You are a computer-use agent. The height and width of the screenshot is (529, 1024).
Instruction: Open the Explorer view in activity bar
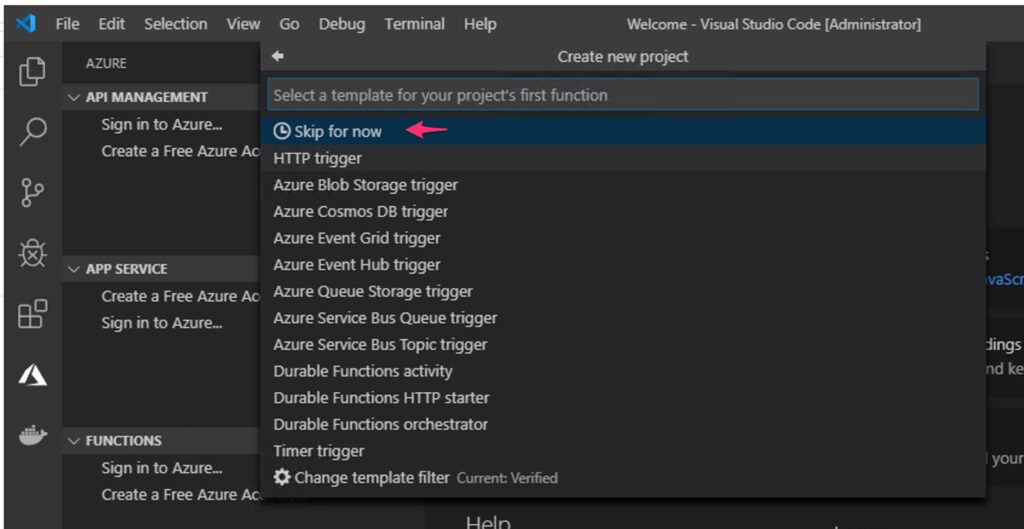click(32, 72)
